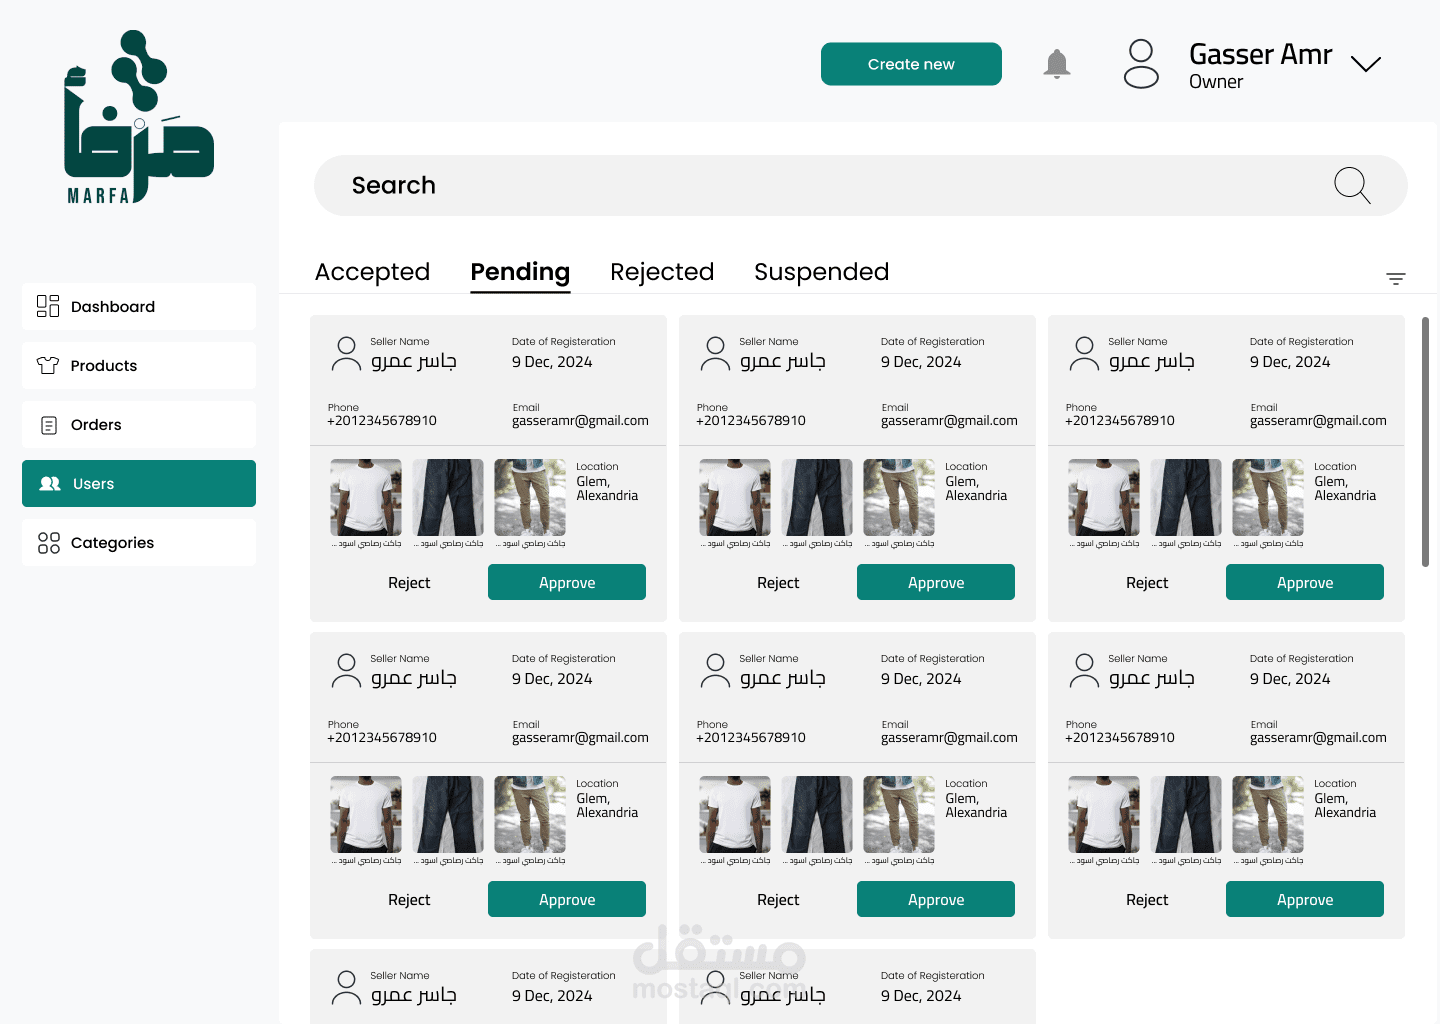The image size is (1440, 1024).
Task: Approve the seller in the top-middle card
Action: click(936, 582)
